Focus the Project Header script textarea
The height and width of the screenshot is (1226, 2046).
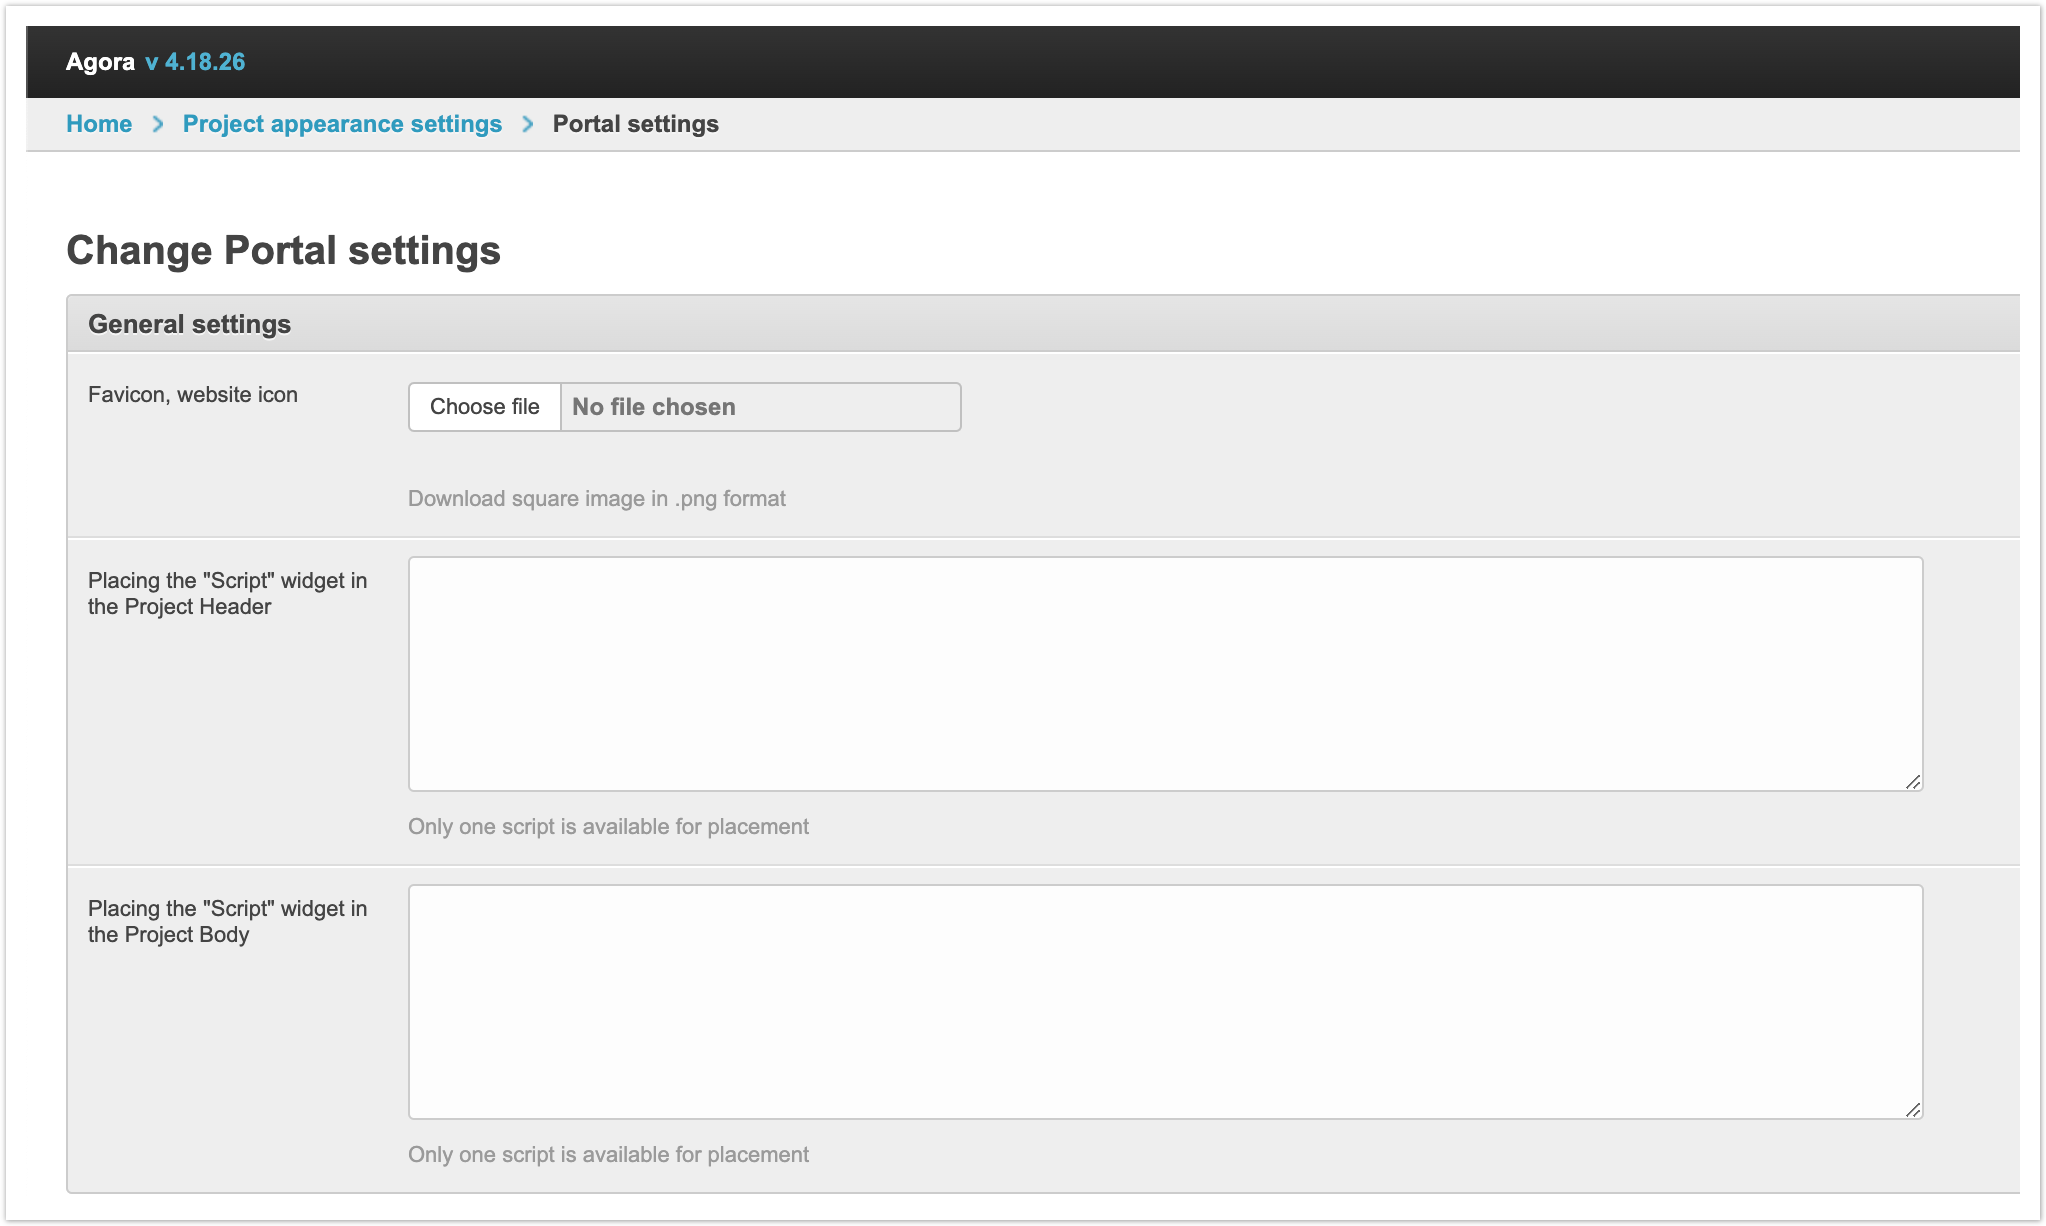point(1165,673)
